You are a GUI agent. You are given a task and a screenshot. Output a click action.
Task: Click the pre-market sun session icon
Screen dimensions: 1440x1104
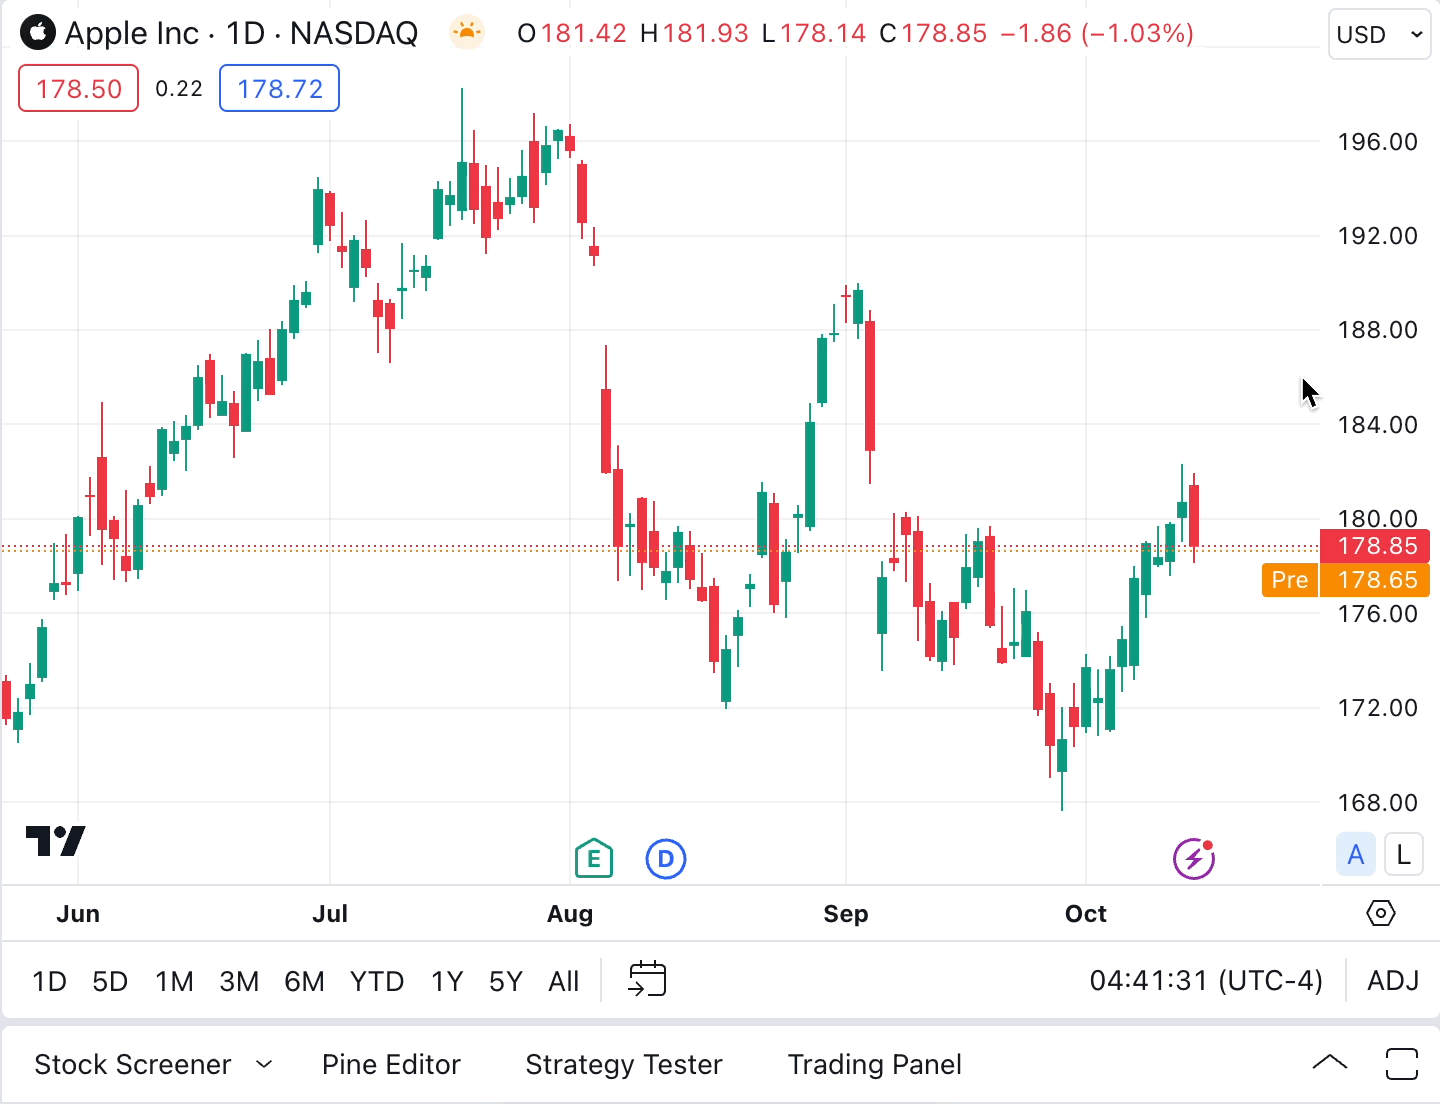466,33
